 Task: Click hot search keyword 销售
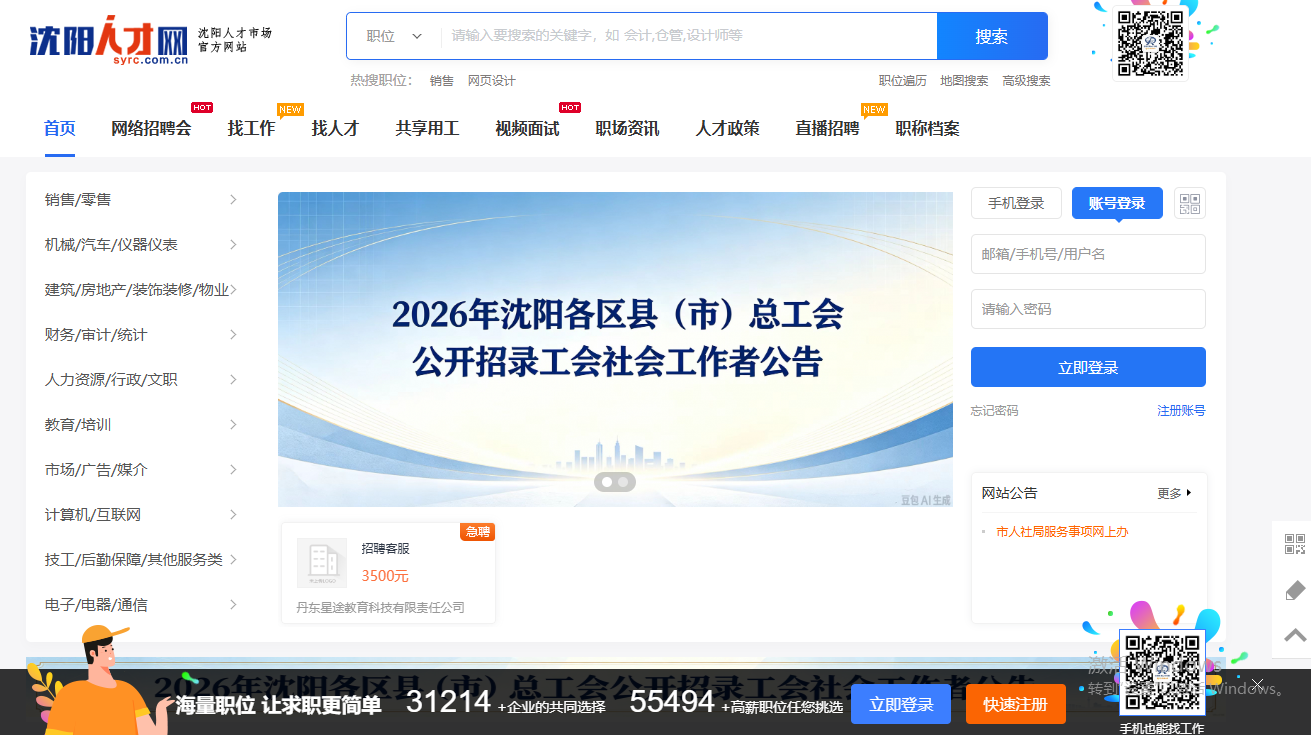pyautogui.click(x=441, y=81)
